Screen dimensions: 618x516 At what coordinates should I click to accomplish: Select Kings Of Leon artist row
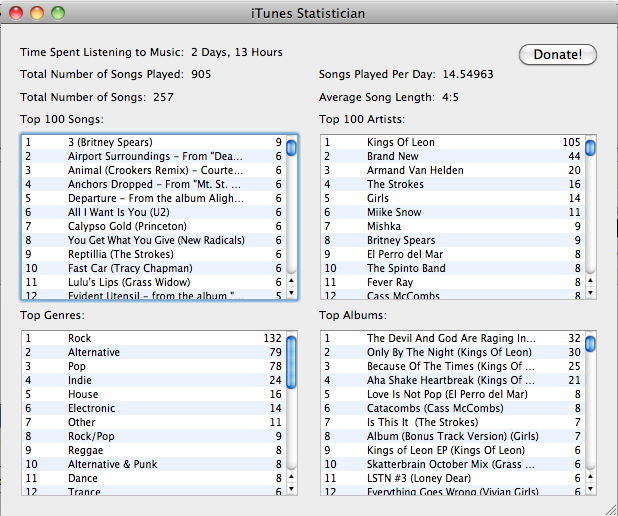pos(453,142)
